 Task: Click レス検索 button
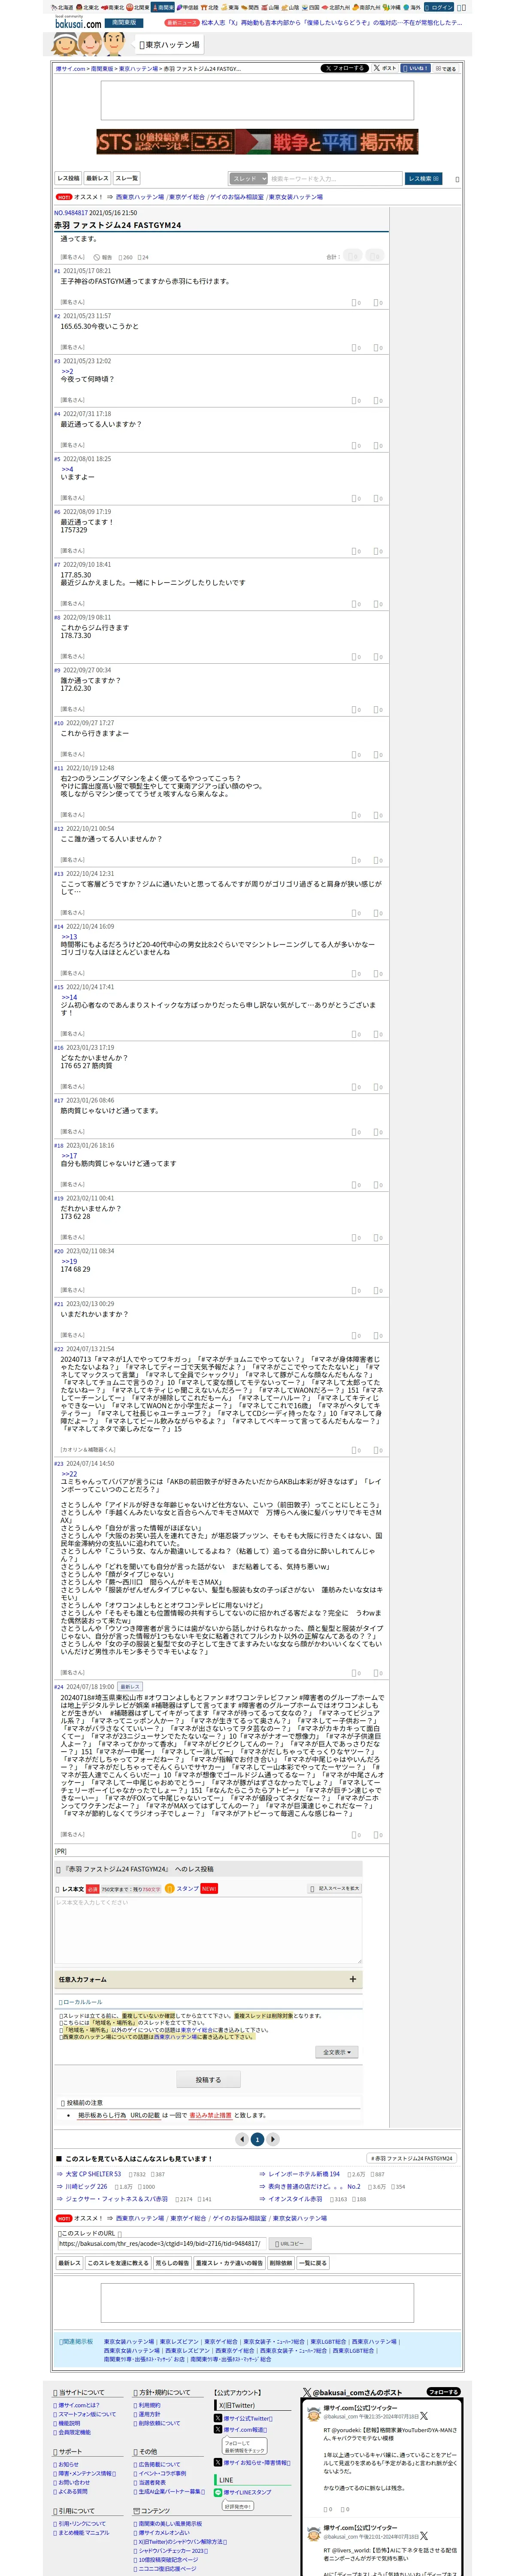[x=423, y=179]
